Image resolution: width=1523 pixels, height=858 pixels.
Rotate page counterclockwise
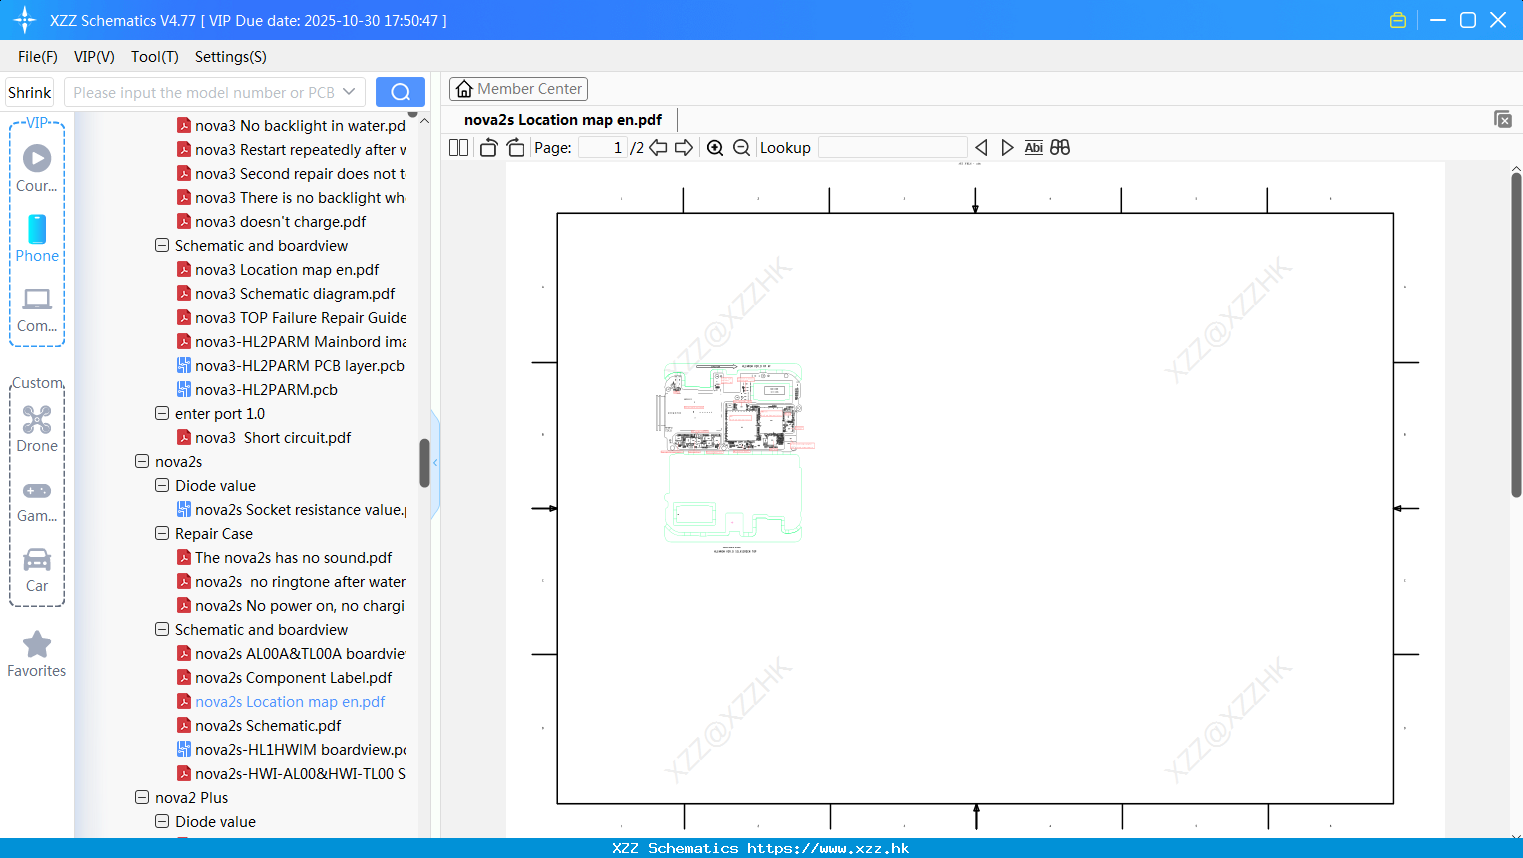[488, 147]
